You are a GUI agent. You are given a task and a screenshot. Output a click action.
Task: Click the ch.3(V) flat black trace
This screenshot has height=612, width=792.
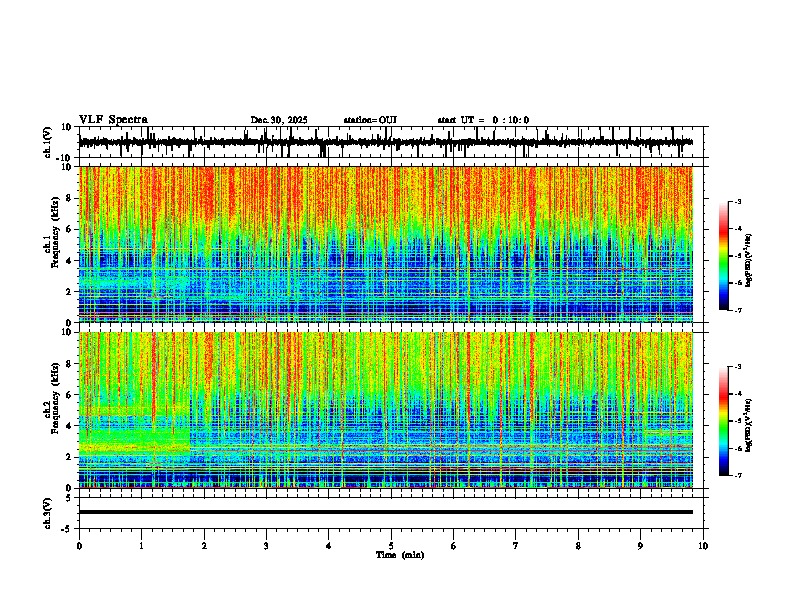(x=386, y=512)
